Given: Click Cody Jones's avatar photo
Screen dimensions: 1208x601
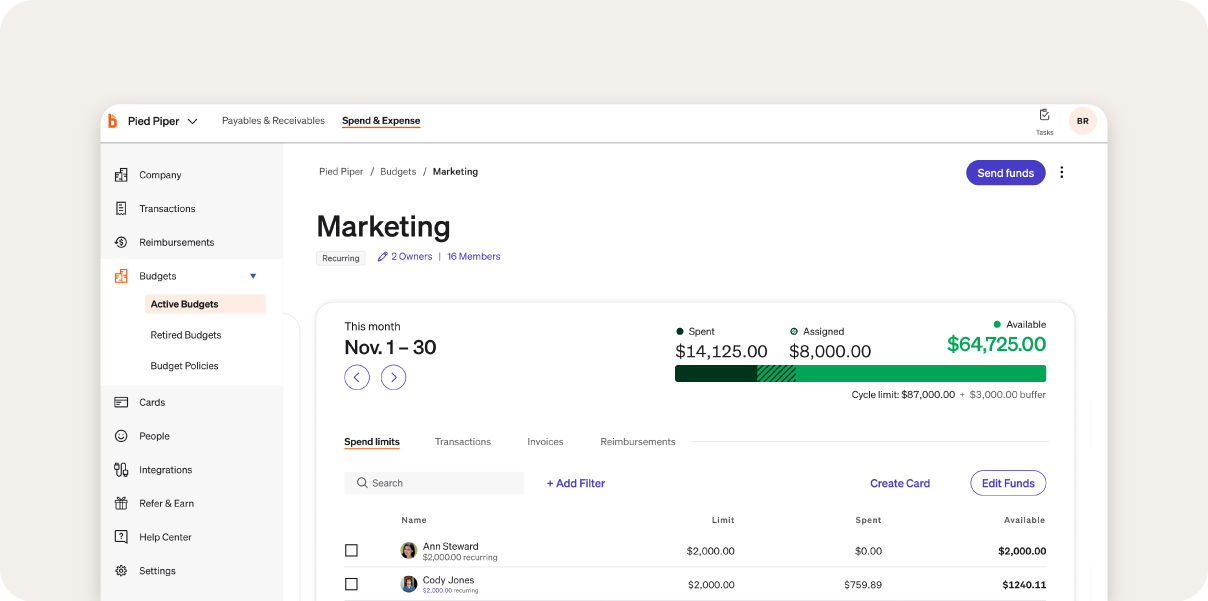Looking at the screenshot, I should pos(409,584).
